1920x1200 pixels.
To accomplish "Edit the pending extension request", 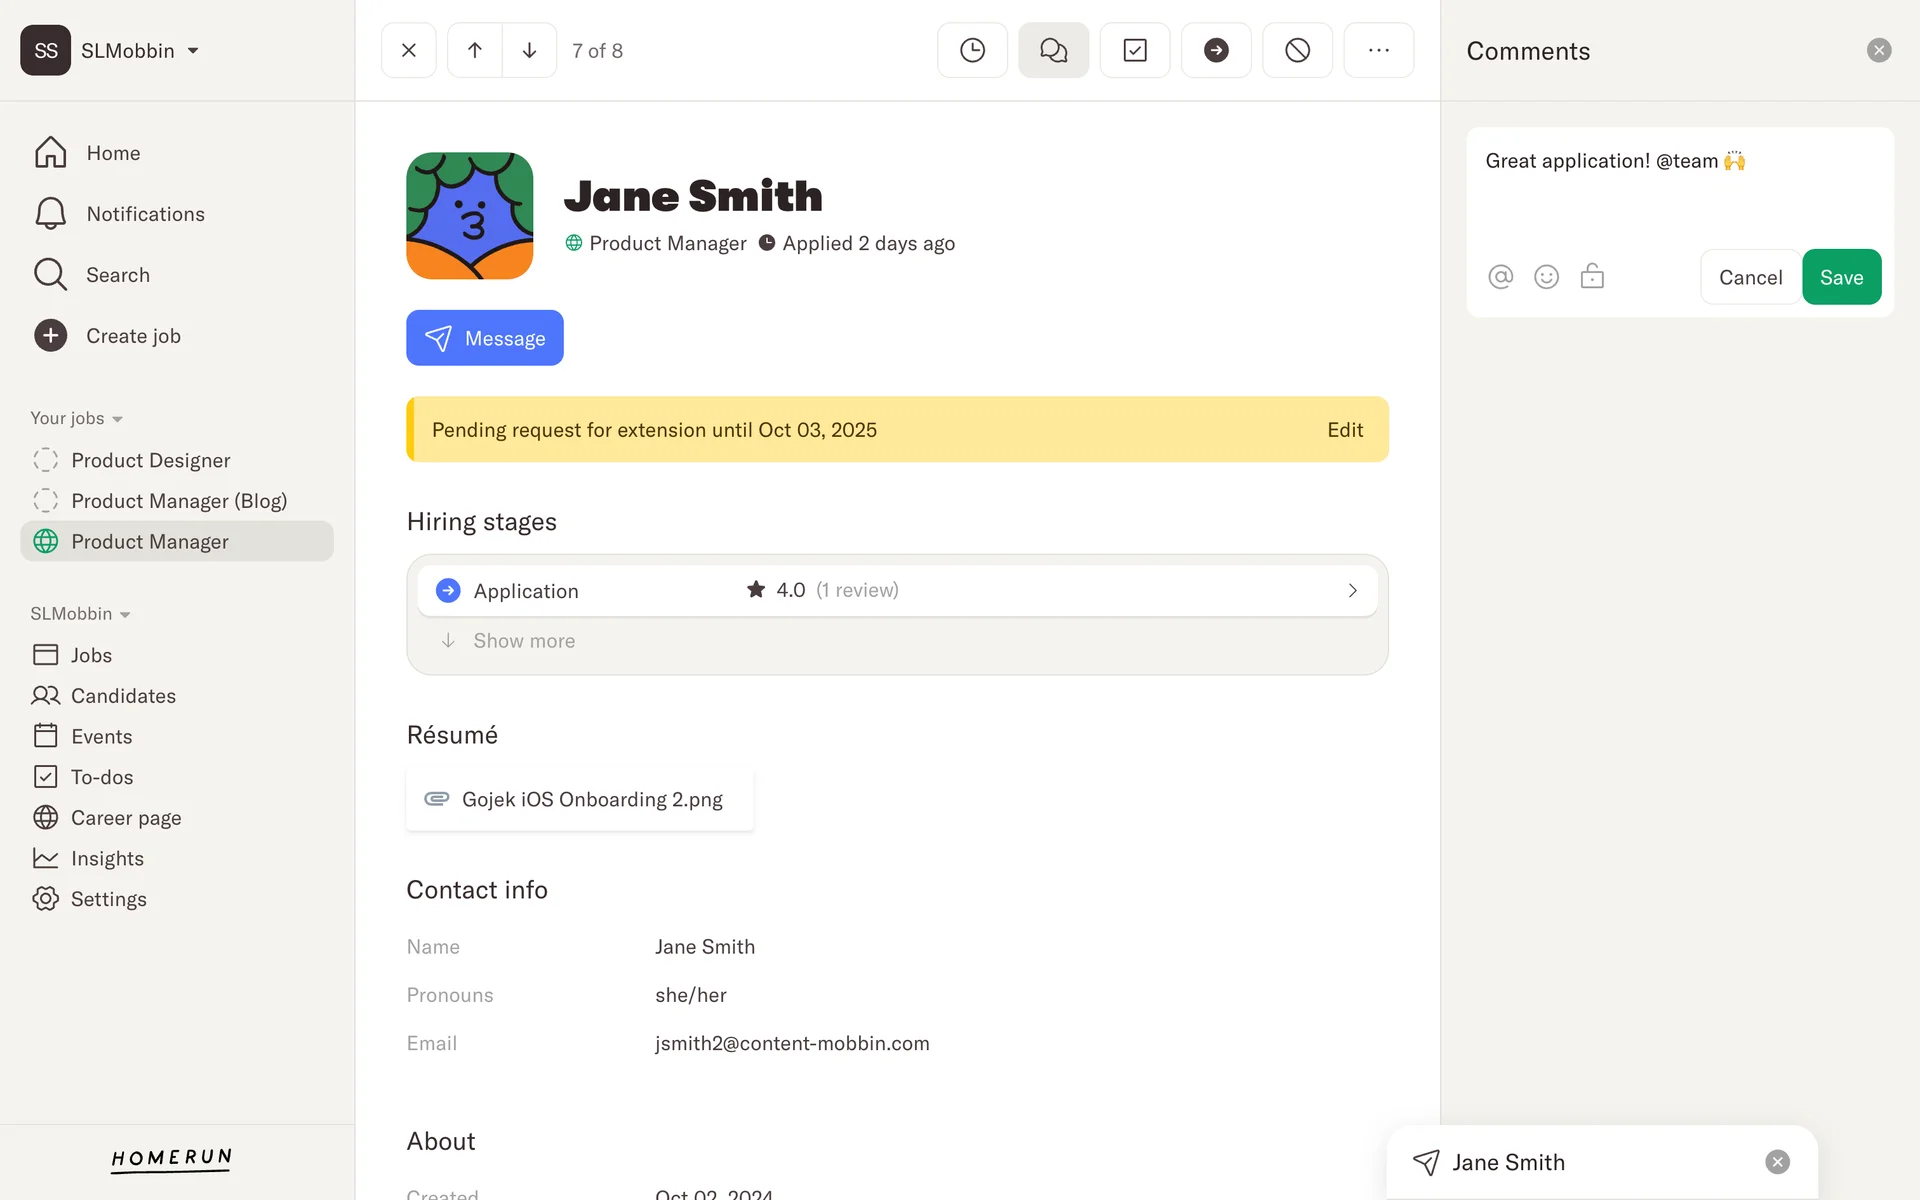I will (1344, 430).
